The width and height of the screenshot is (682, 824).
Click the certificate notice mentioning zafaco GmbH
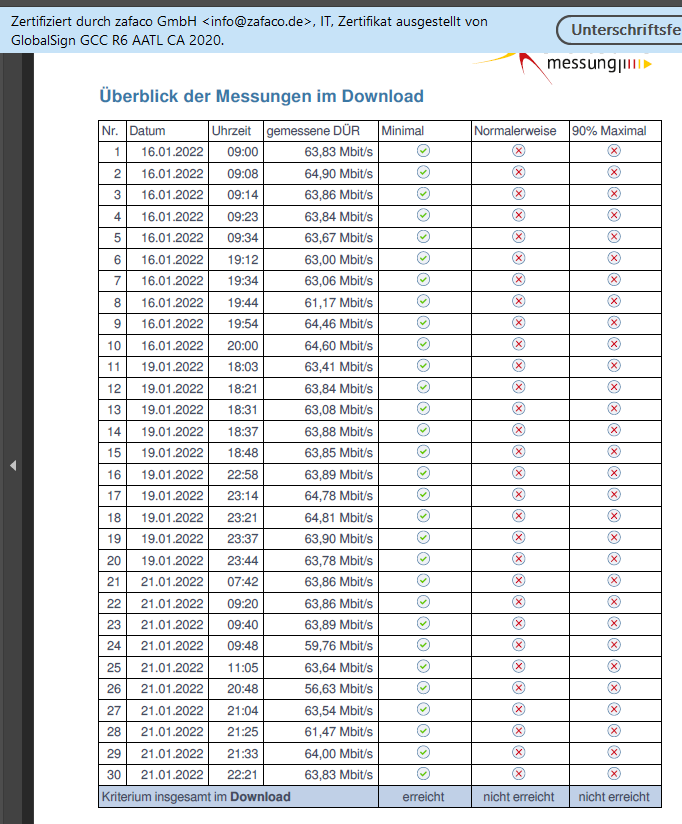250,30
